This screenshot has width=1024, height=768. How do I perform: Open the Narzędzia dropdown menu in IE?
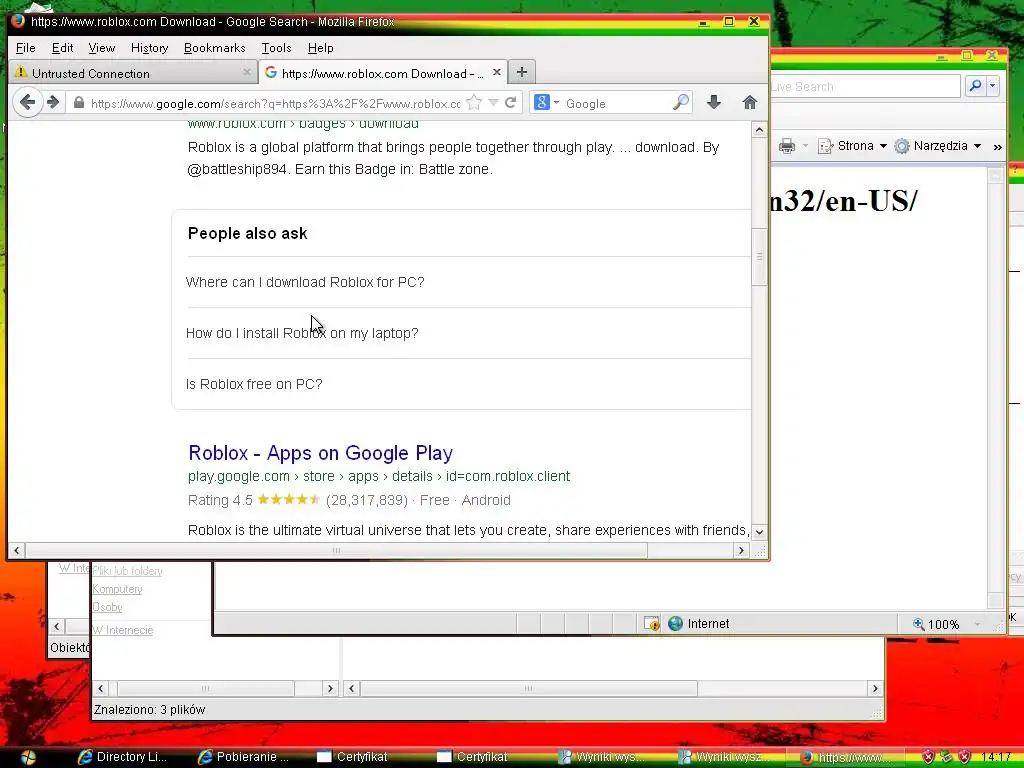(977, 146)
